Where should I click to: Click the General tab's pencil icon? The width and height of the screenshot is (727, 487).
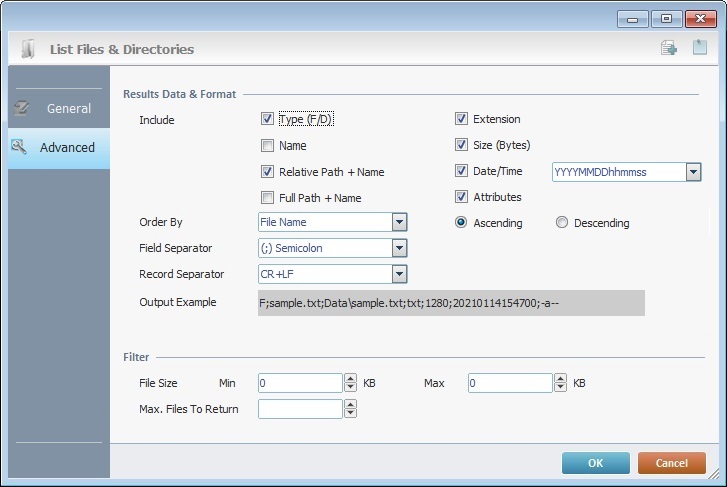click(x=20, y=108)
